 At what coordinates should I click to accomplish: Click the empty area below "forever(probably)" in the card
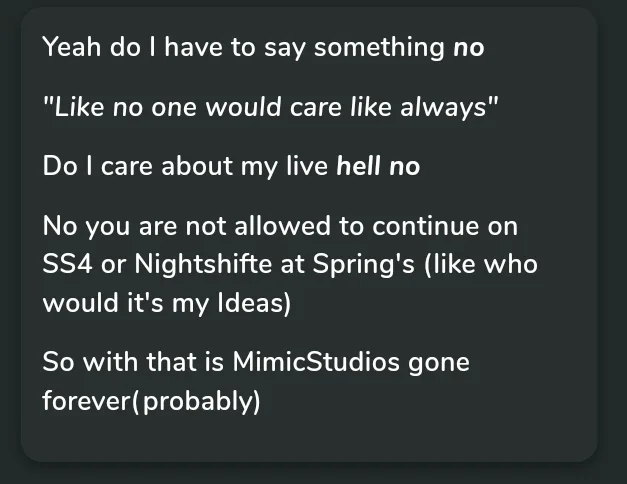[x=309, y=438]
